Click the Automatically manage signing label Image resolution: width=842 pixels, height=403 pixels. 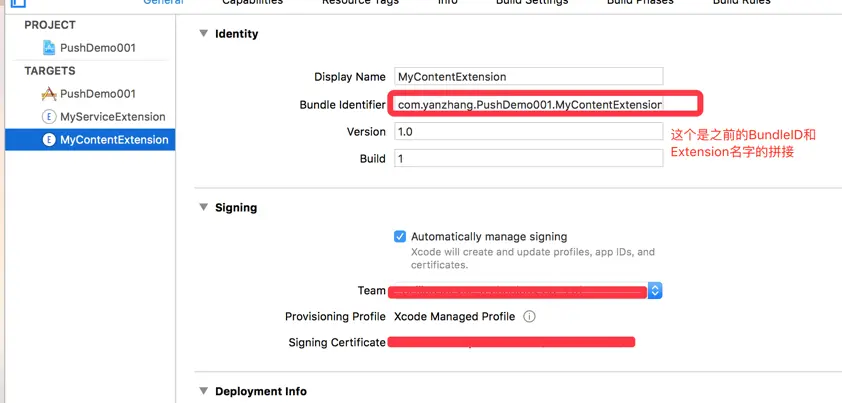pyautogui.click(x=489, y=236)
